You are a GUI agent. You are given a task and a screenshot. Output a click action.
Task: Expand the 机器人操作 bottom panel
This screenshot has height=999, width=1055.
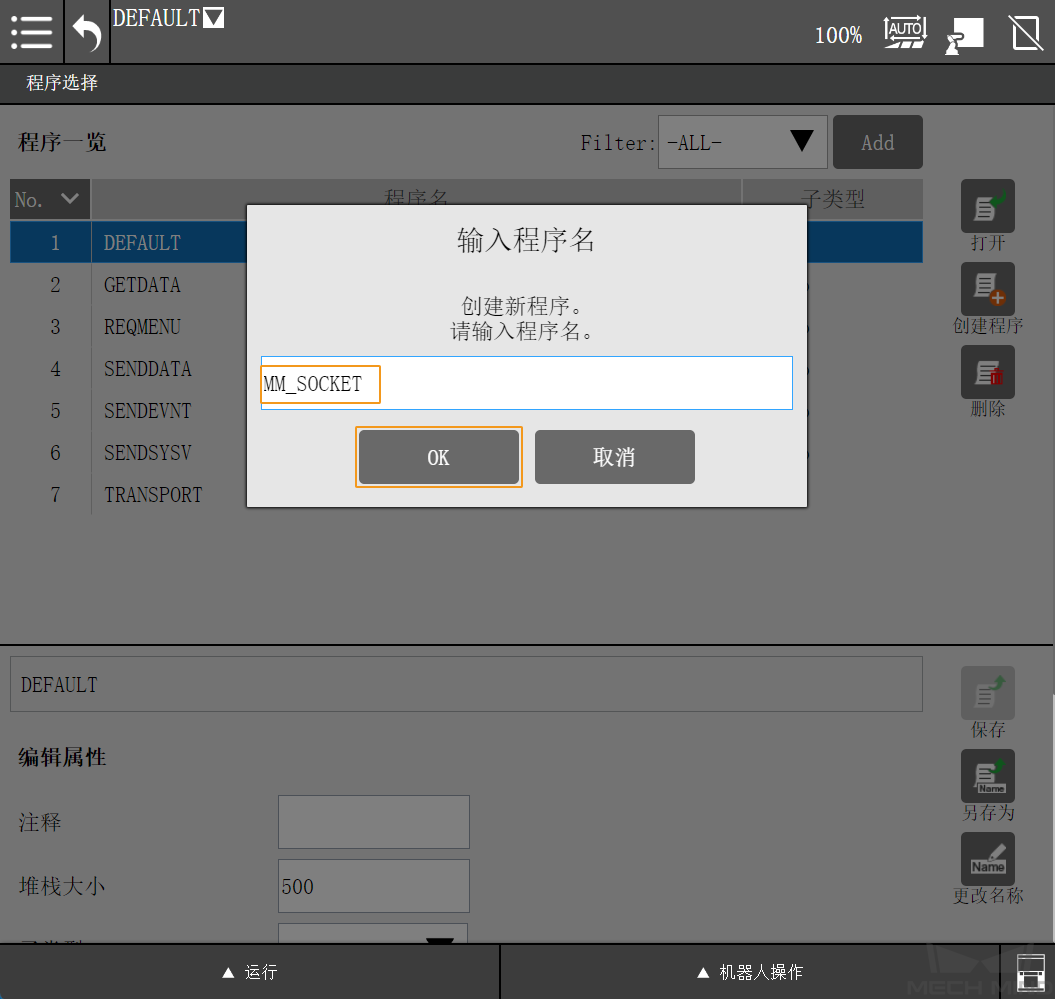[x=750, y=971]
